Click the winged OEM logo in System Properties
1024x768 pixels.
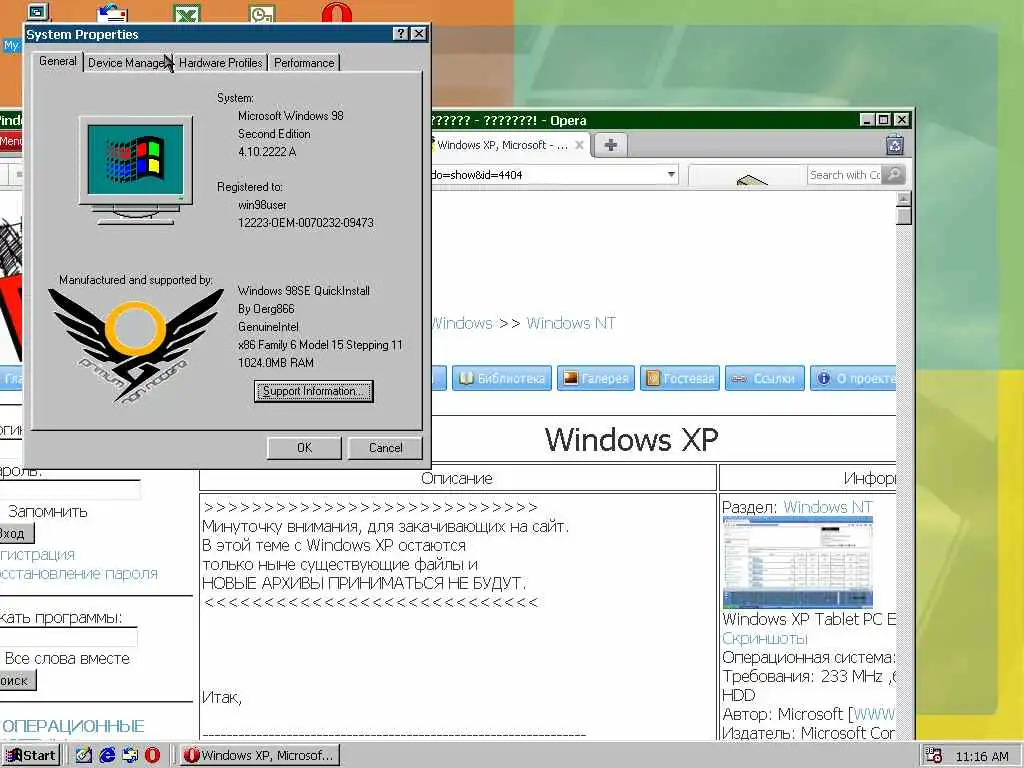point(136,345)
